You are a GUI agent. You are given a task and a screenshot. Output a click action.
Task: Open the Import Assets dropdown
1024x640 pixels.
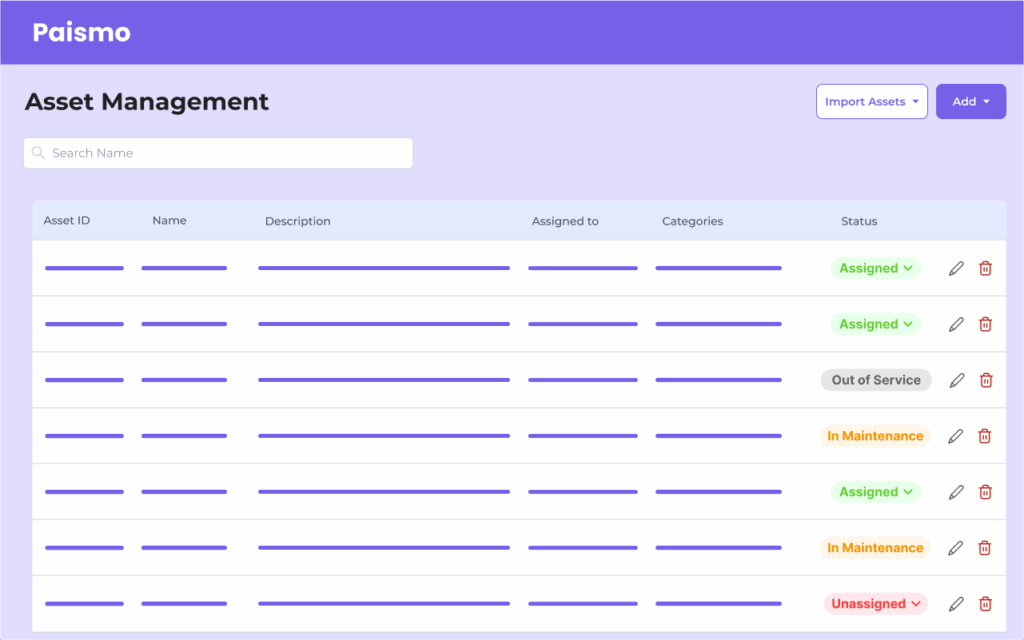(x=871, y=101)
